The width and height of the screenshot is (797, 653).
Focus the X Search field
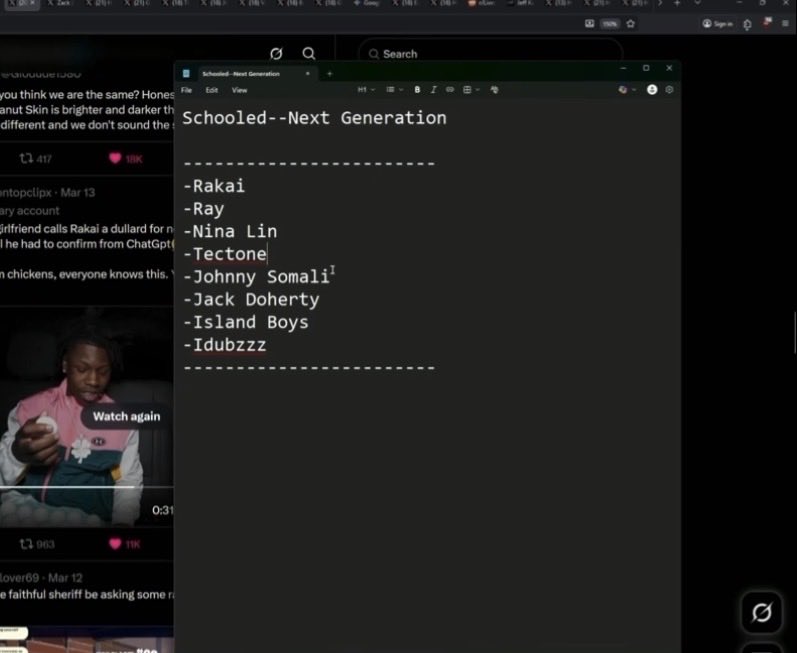[x=491, y=54]
